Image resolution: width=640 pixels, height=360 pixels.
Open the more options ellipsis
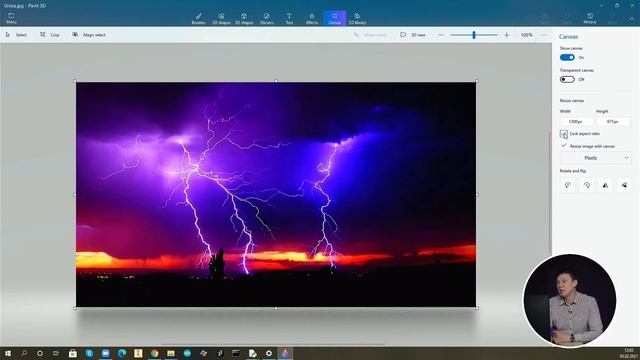(544, 35)
